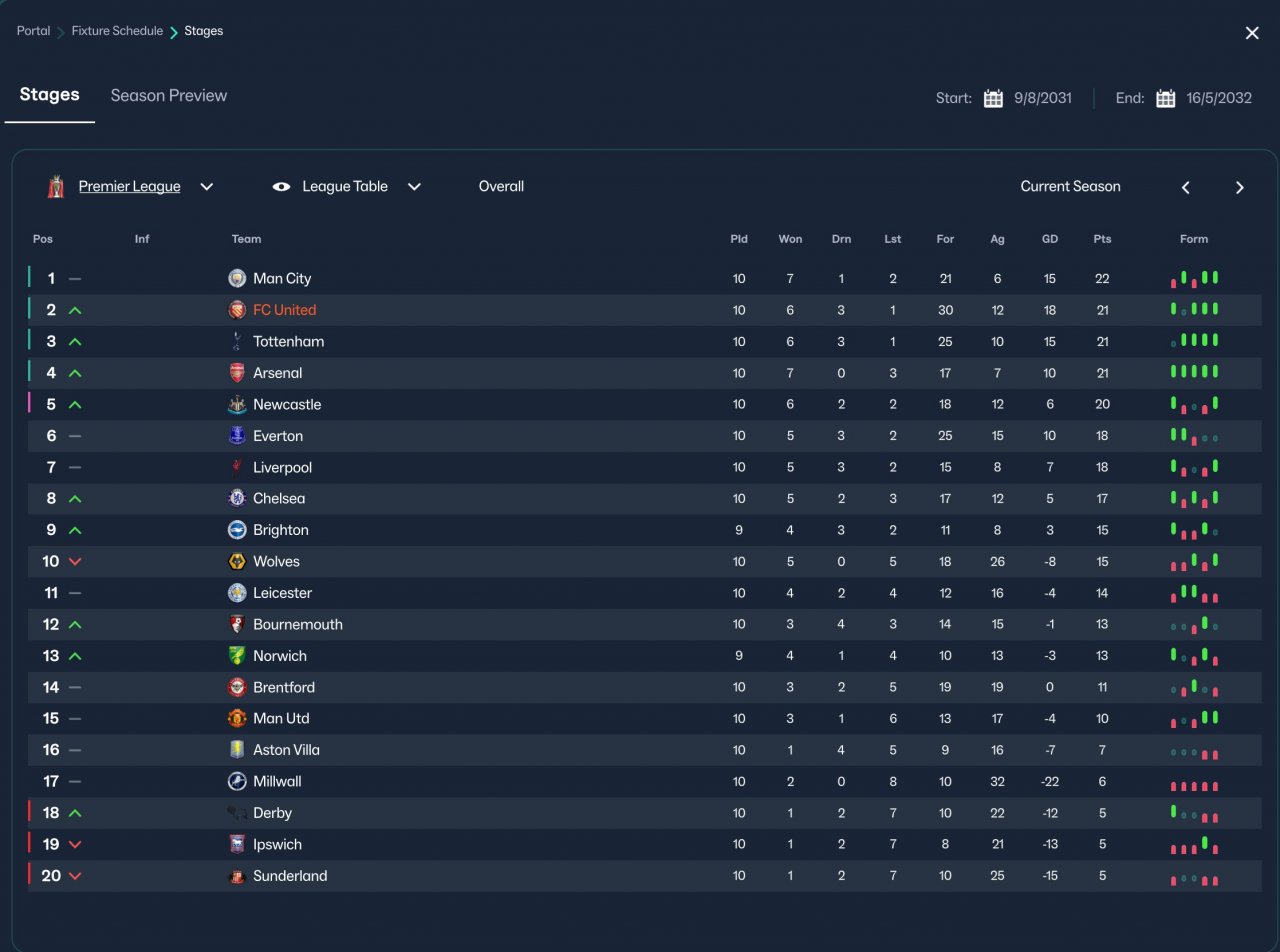This screenshot has width=1280, height=952.
Task: Switch to the Season Preview tab
Action: pyautogui.click(x=169, y=96)
